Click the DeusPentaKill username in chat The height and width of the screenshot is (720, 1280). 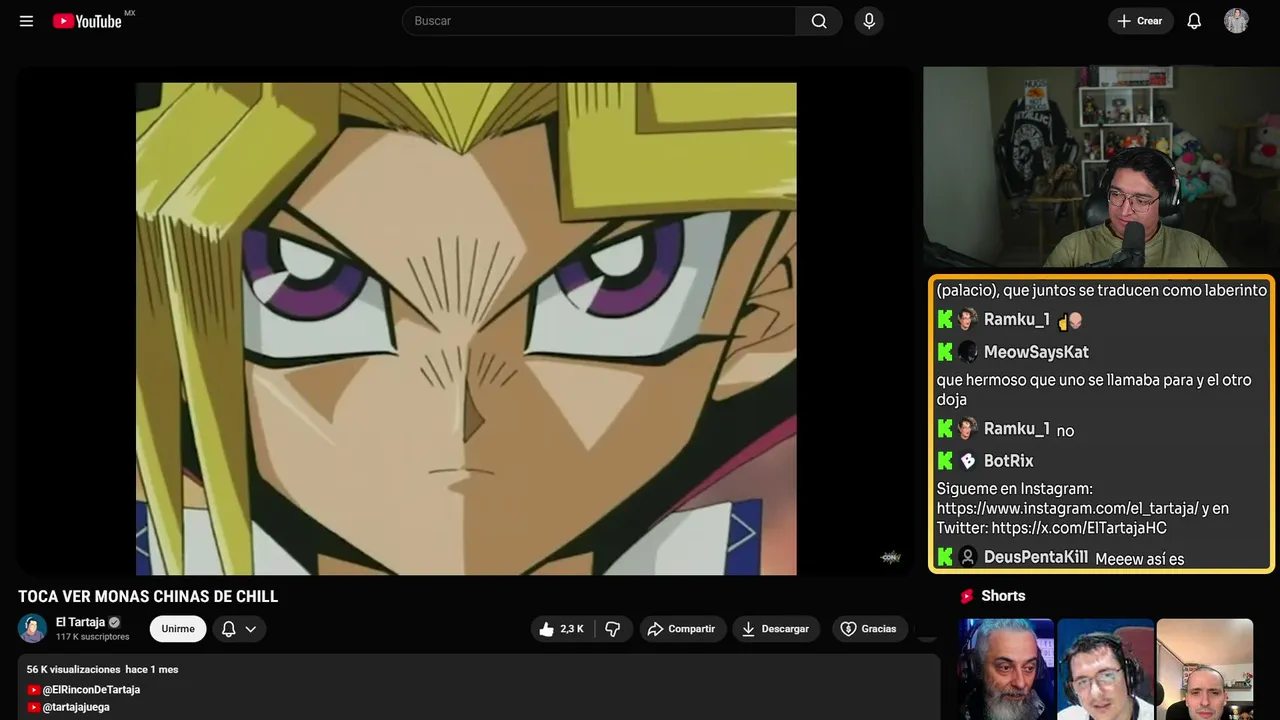[x=1036, y=557]
